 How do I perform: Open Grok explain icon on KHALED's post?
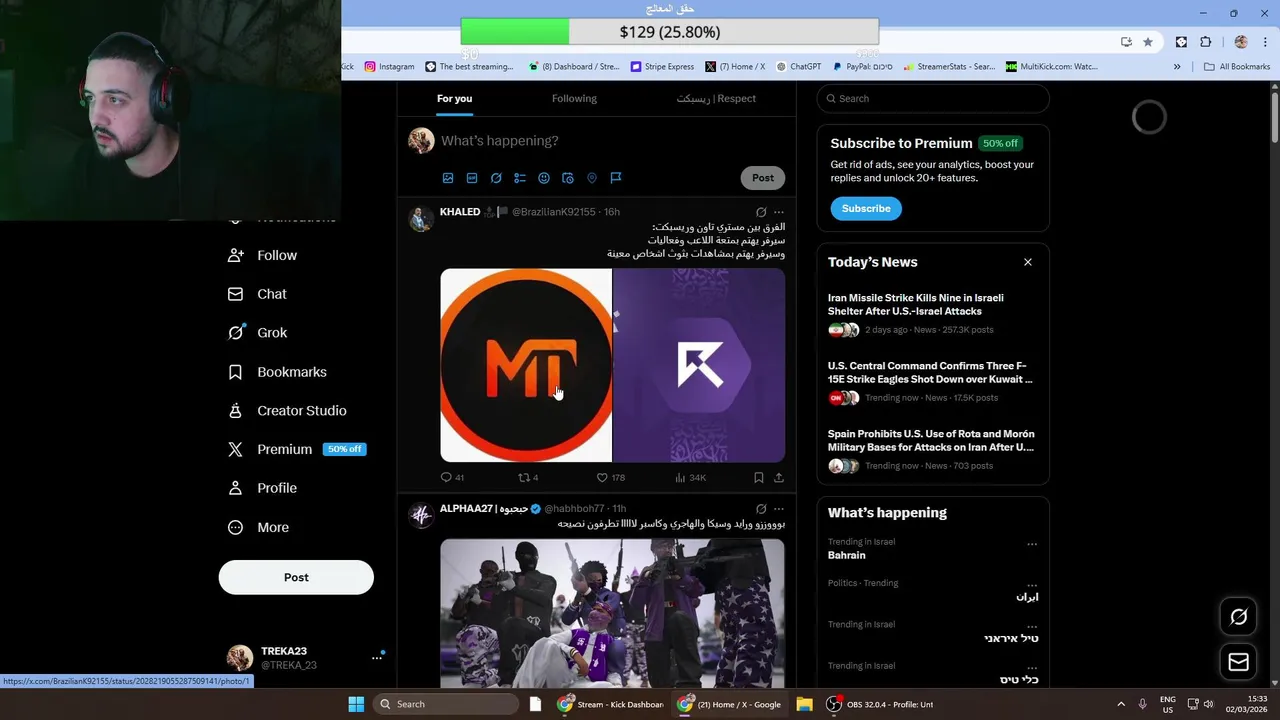click(x=761, y=212)
